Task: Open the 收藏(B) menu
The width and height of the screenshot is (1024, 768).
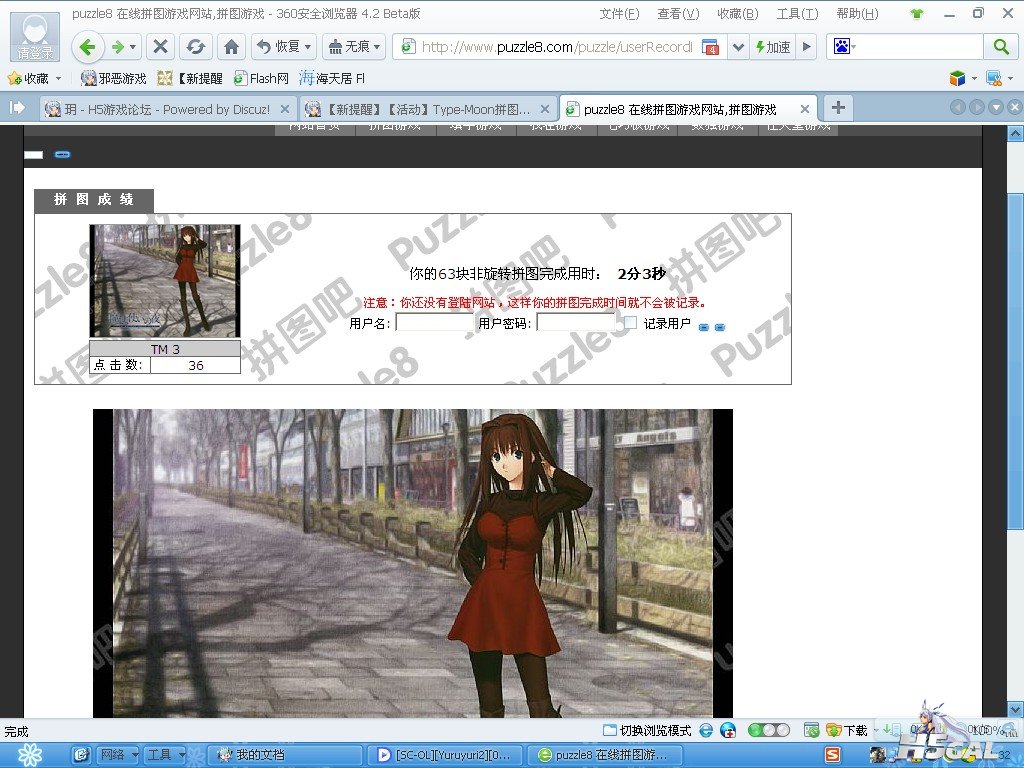Action: click(x=737, y=14)
